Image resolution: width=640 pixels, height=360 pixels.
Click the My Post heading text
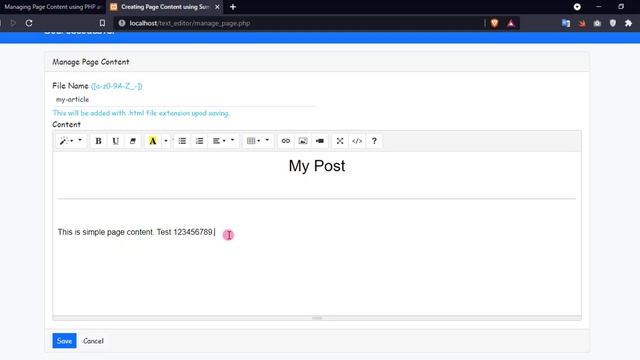(x=317, y=166)
